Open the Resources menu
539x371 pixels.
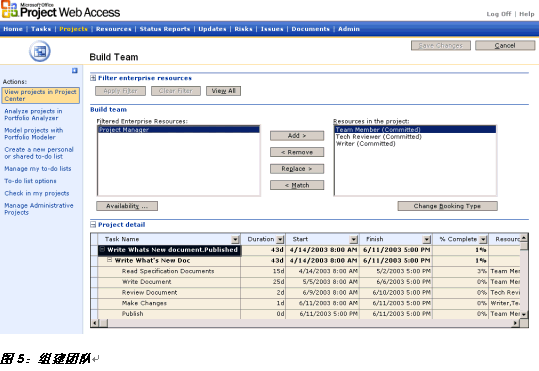113,29
